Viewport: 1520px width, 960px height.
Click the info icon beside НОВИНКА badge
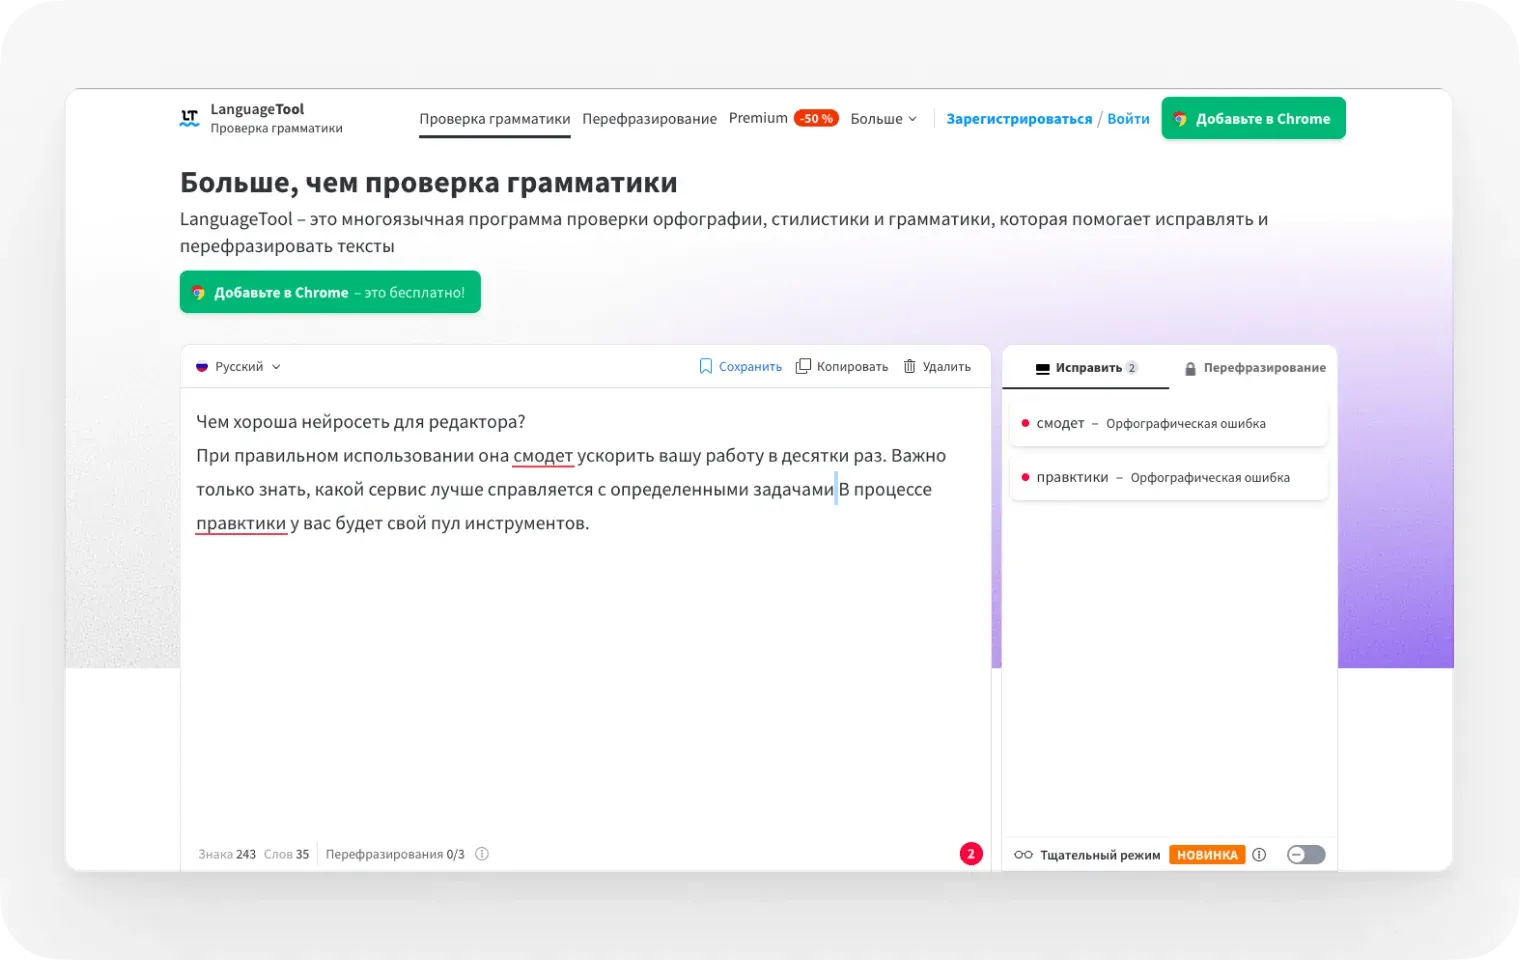coord(1259,855)
